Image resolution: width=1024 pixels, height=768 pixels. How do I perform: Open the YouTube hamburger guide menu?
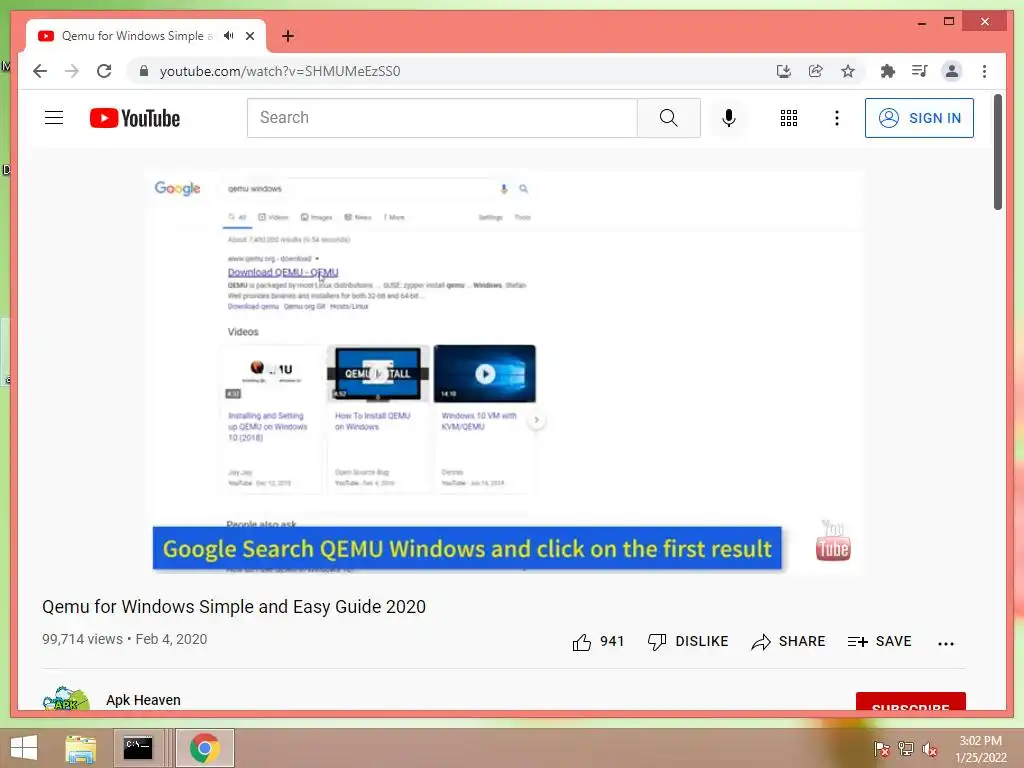coord(54,118)
